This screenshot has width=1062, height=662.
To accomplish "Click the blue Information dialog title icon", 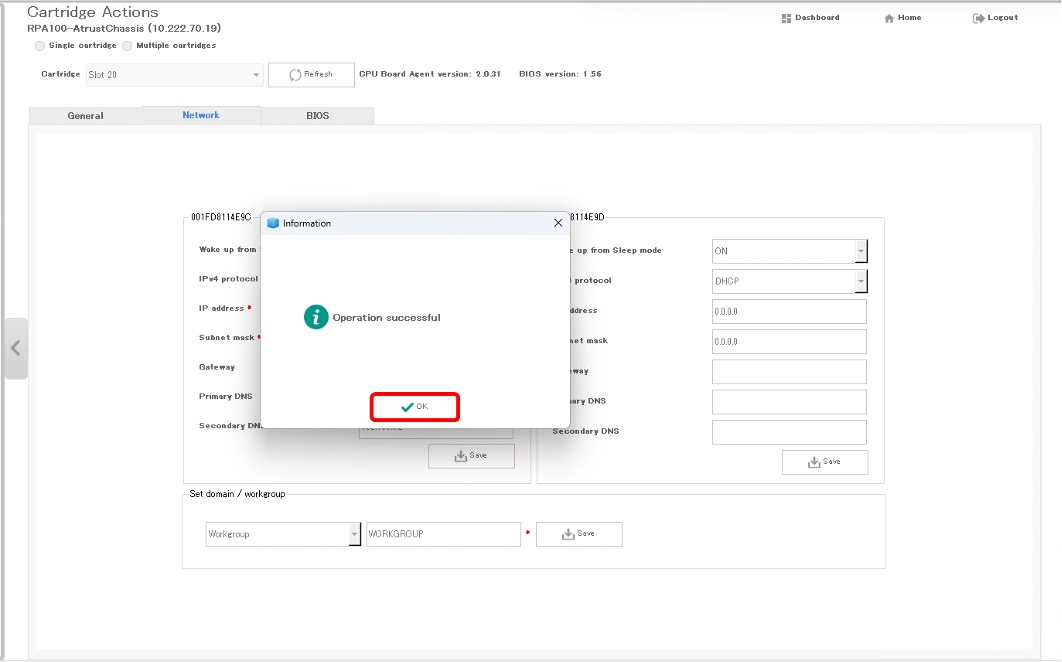I will (x=273, y=223).
